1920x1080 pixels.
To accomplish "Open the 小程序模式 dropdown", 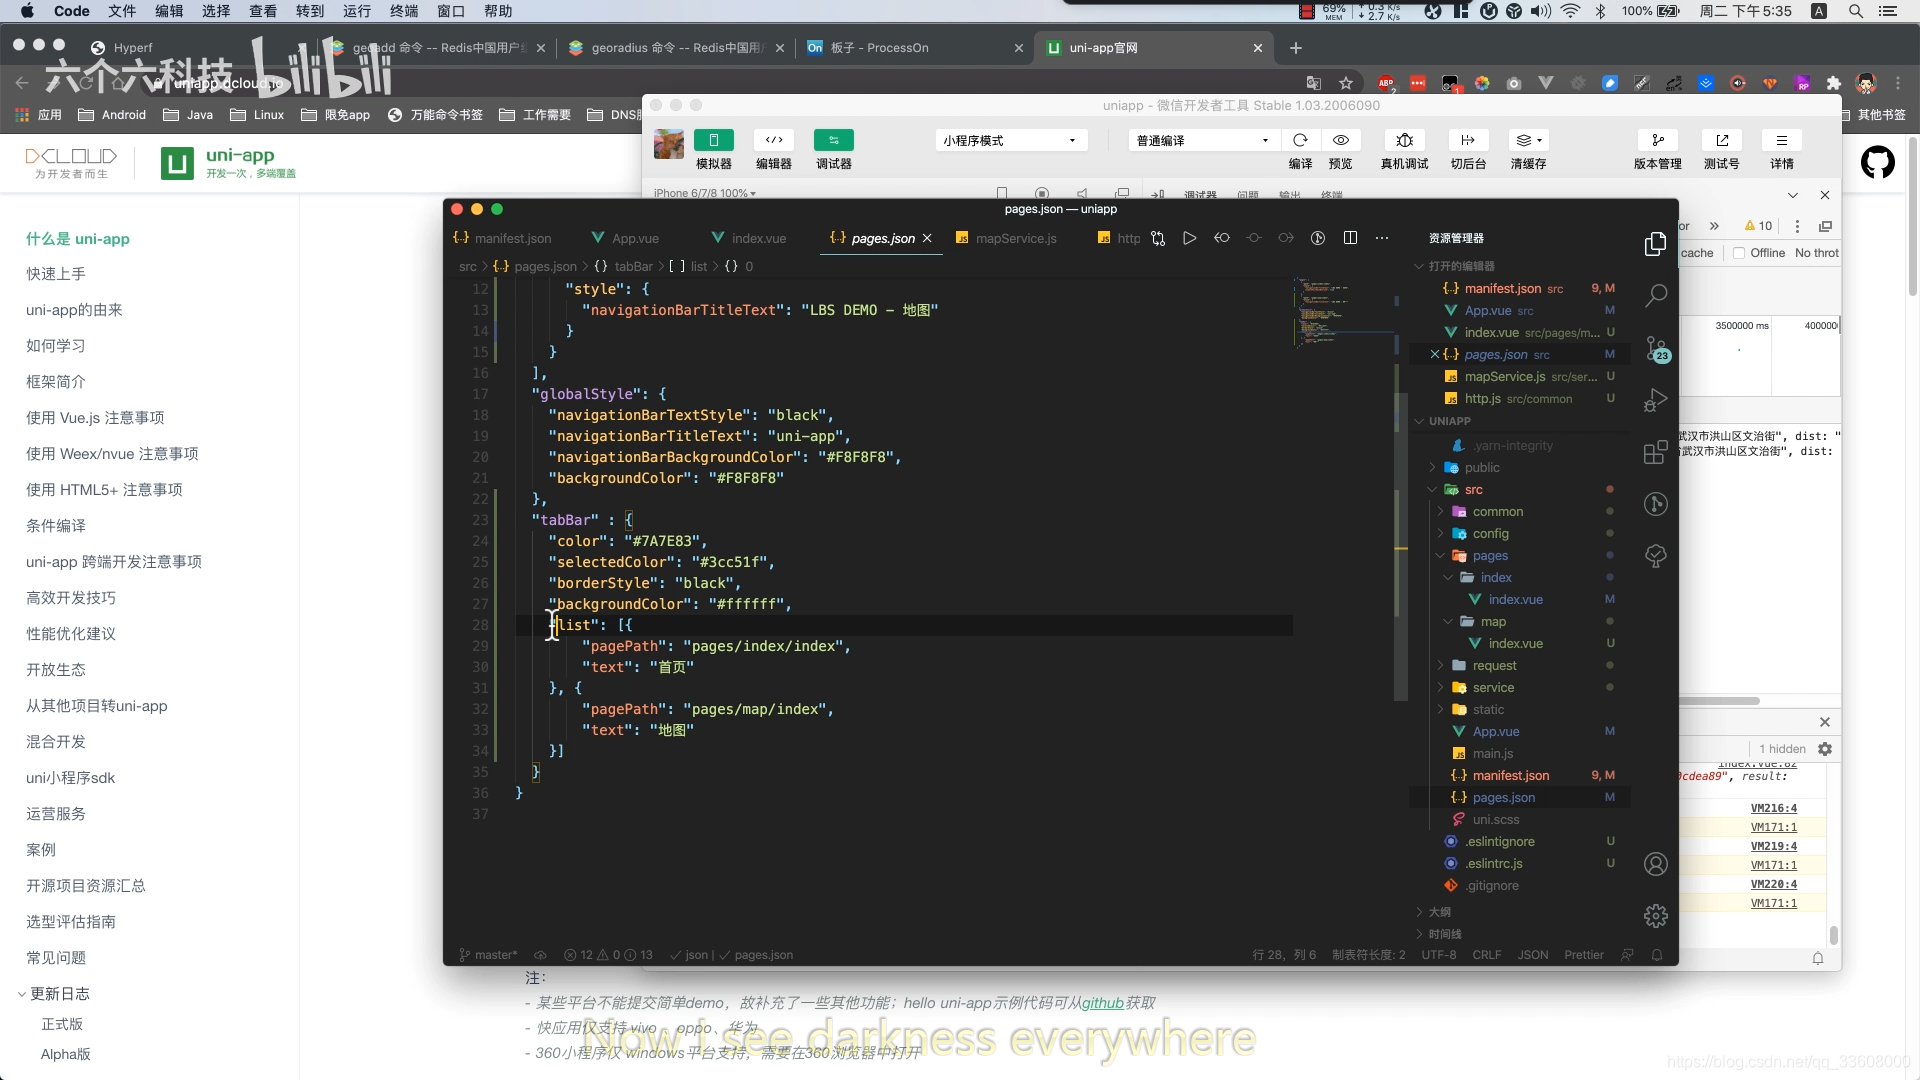I will tap(1010, 140).
